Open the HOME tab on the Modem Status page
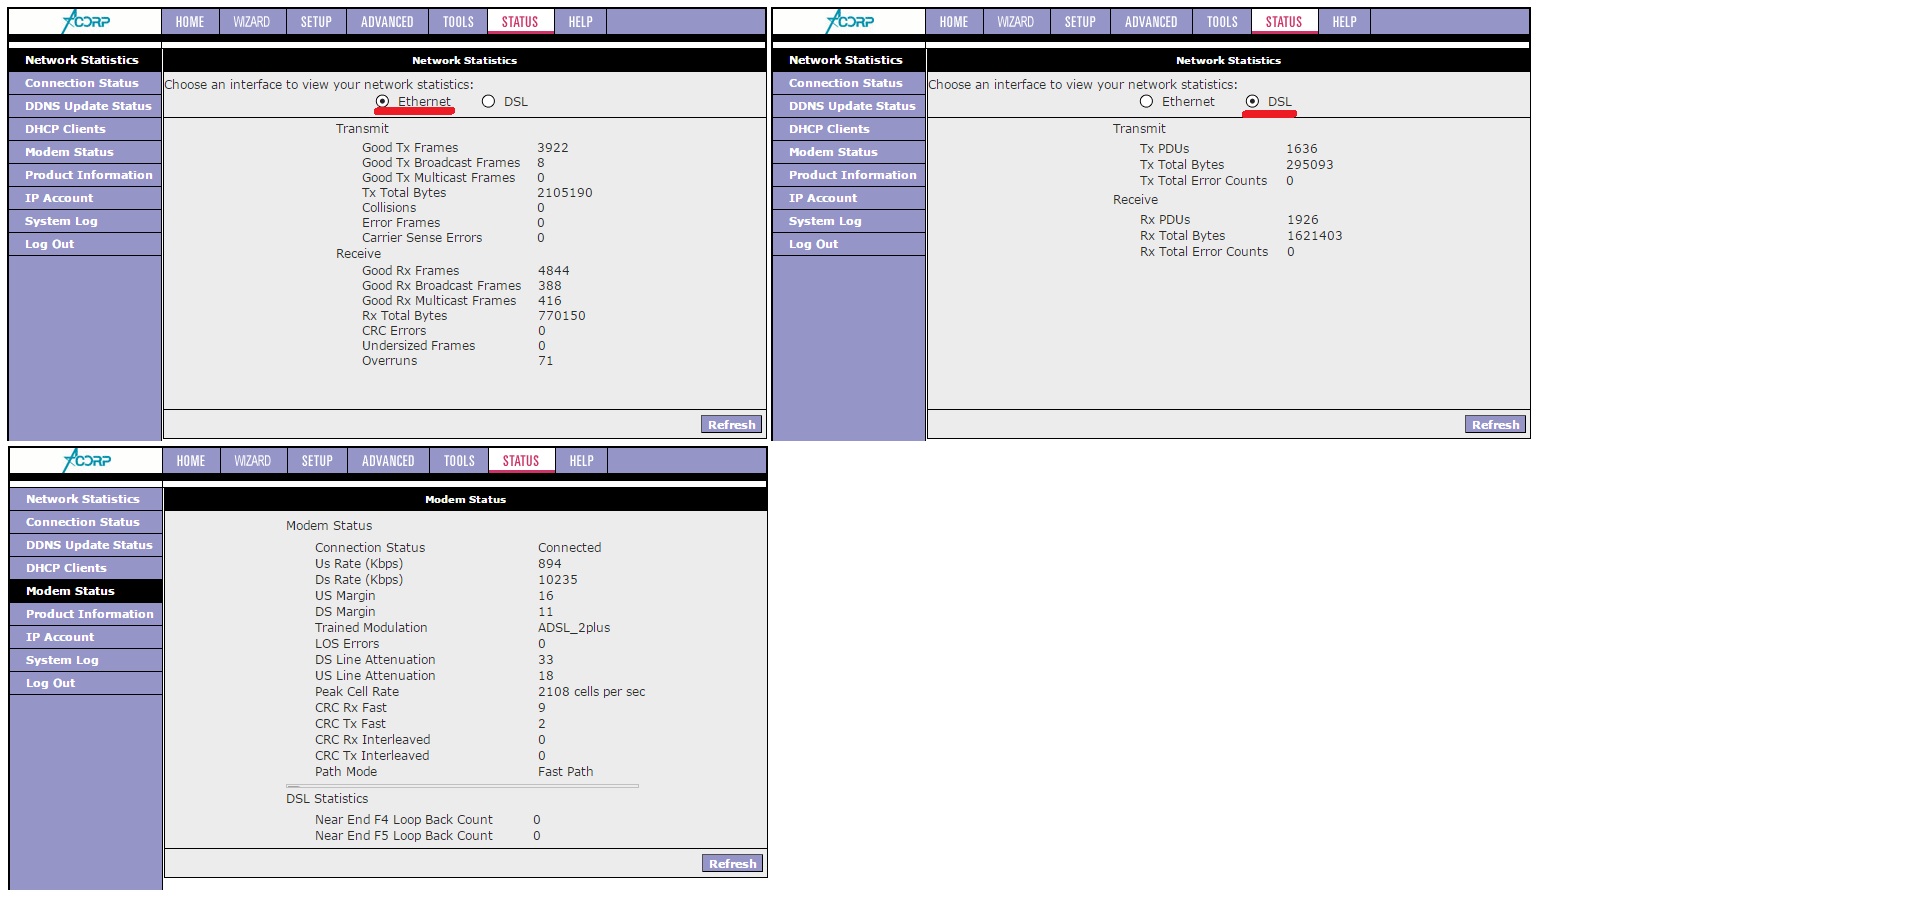 coord(190,461)
